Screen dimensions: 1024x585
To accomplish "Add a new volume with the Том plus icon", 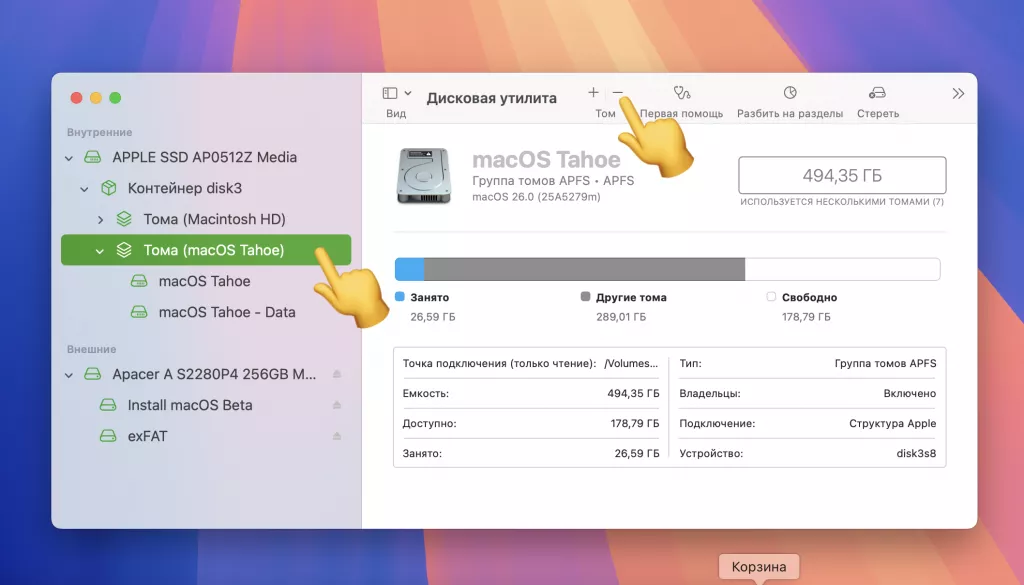I will 592,92.
